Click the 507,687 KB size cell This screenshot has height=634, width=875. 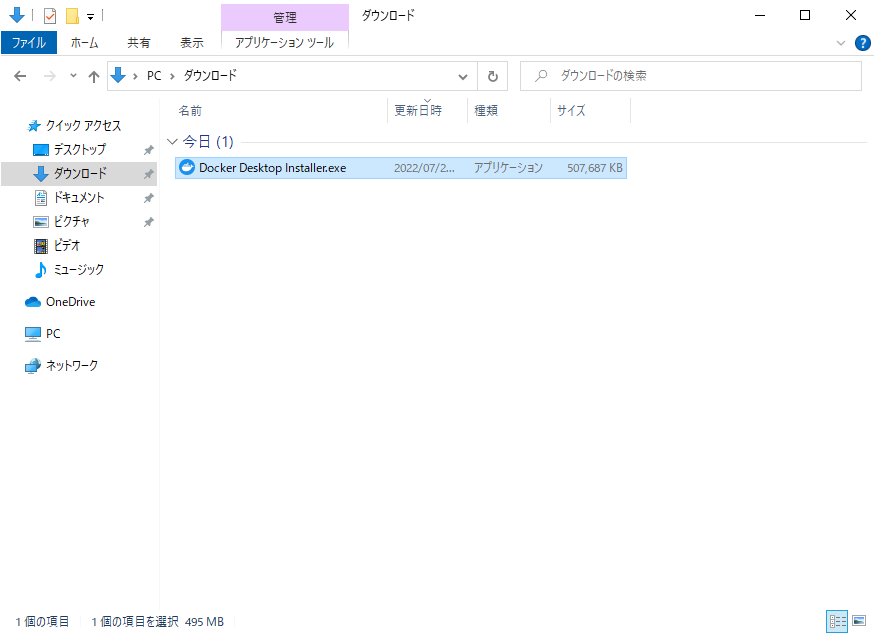tap(595, 168)
